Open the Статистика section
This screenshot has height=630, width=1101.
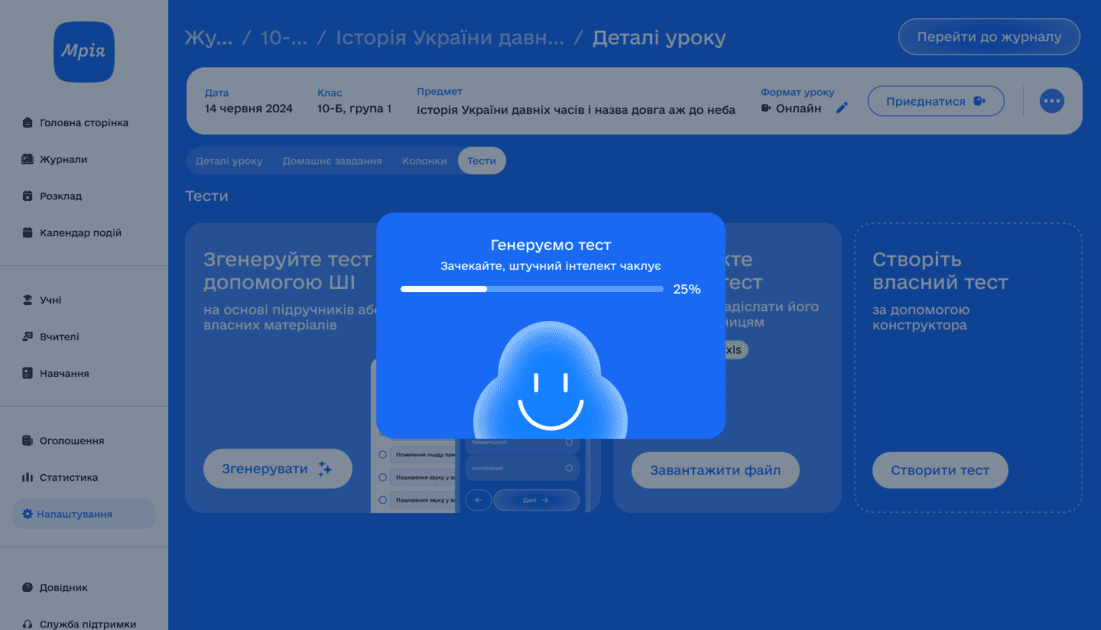pos(68,478)
